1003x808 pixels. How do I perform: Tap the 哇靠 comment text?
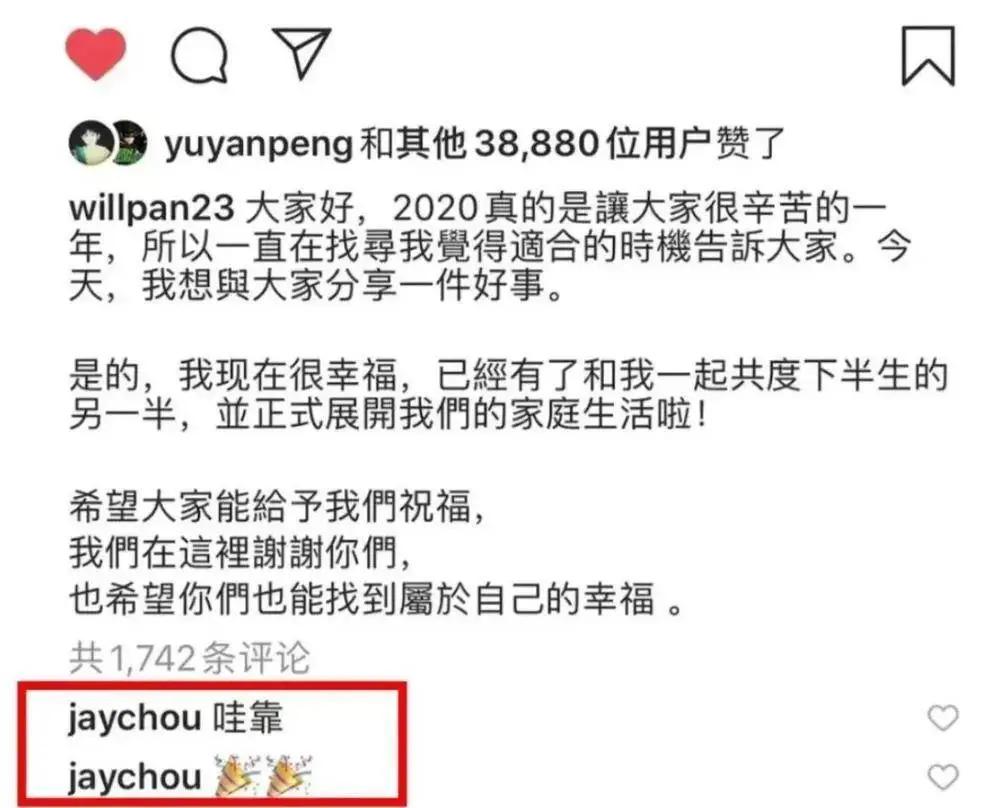[248, 717]
